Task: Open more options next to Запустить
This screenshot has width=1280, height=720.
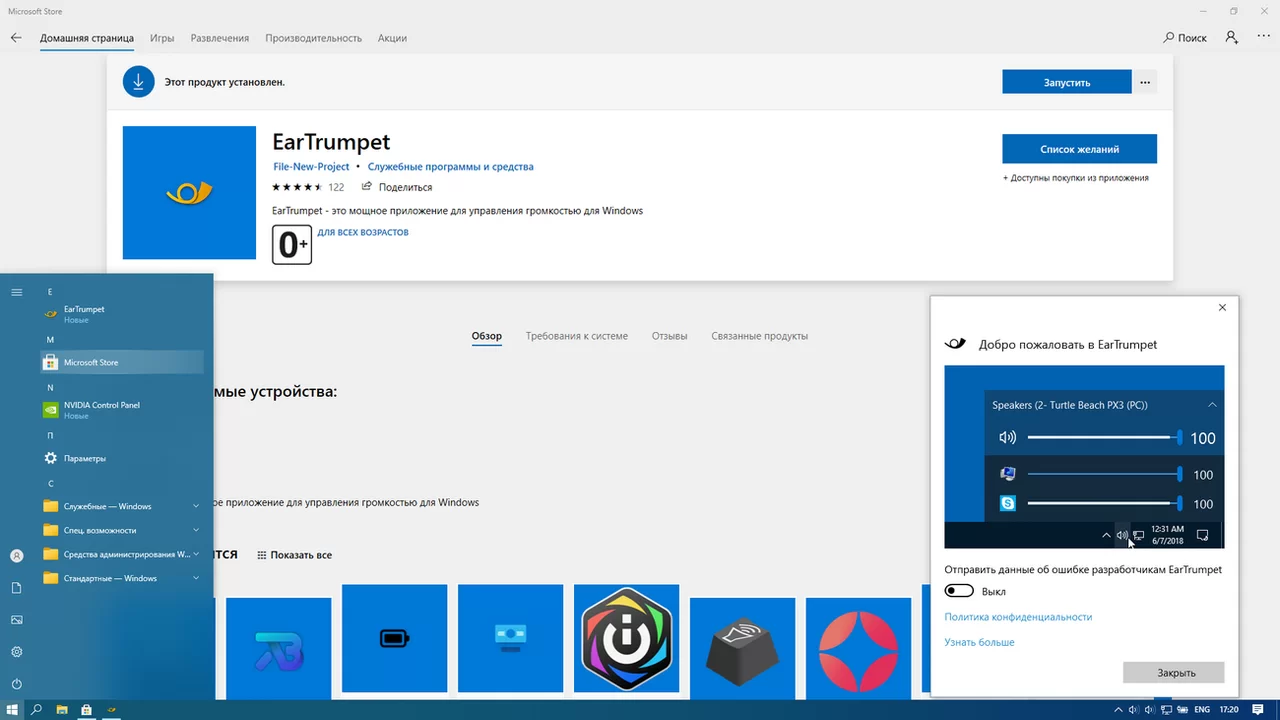Action: (1145, 82)
